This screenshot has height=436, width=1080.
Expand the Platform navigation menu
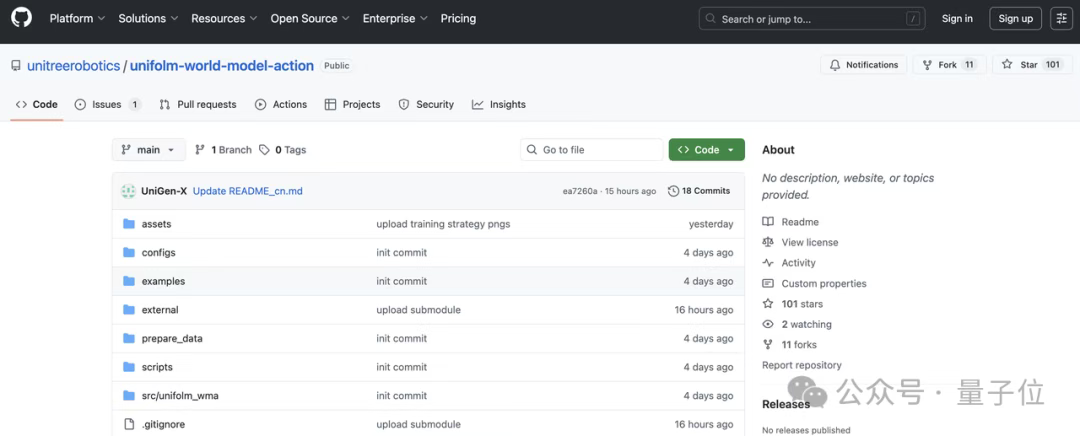(x=77, y=18)
